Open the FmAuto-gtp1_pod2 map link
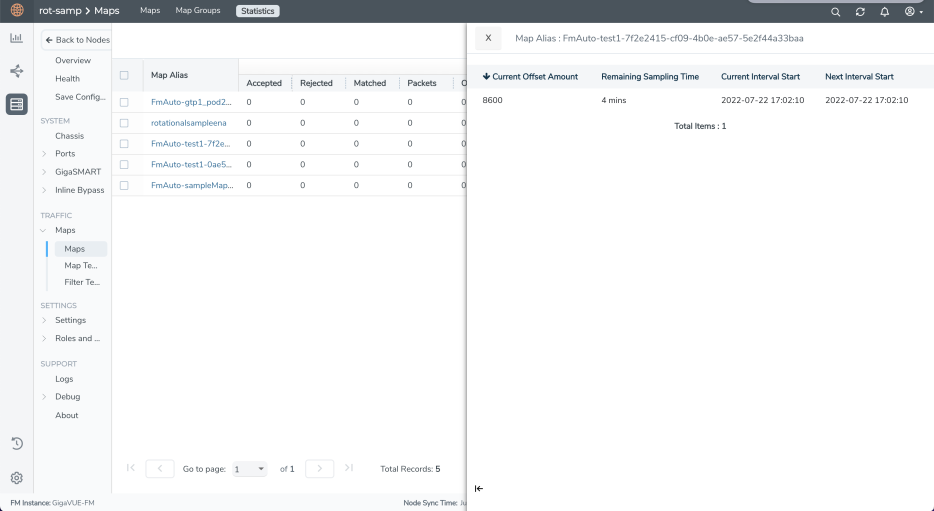 [191, 102]
